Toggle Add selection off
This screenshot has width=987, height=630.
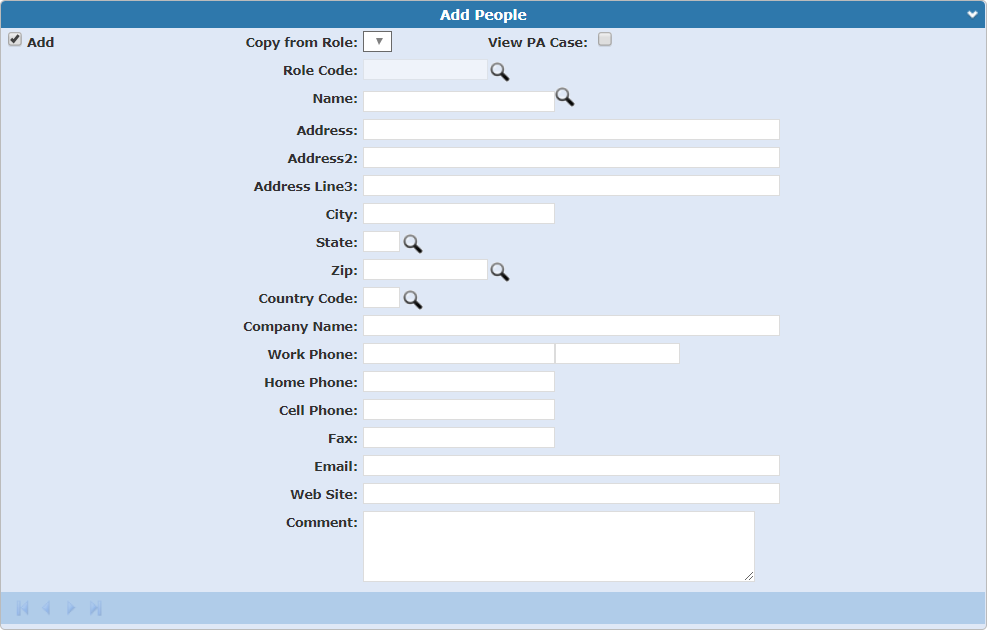pyautogui.click(x=14, y=39)
